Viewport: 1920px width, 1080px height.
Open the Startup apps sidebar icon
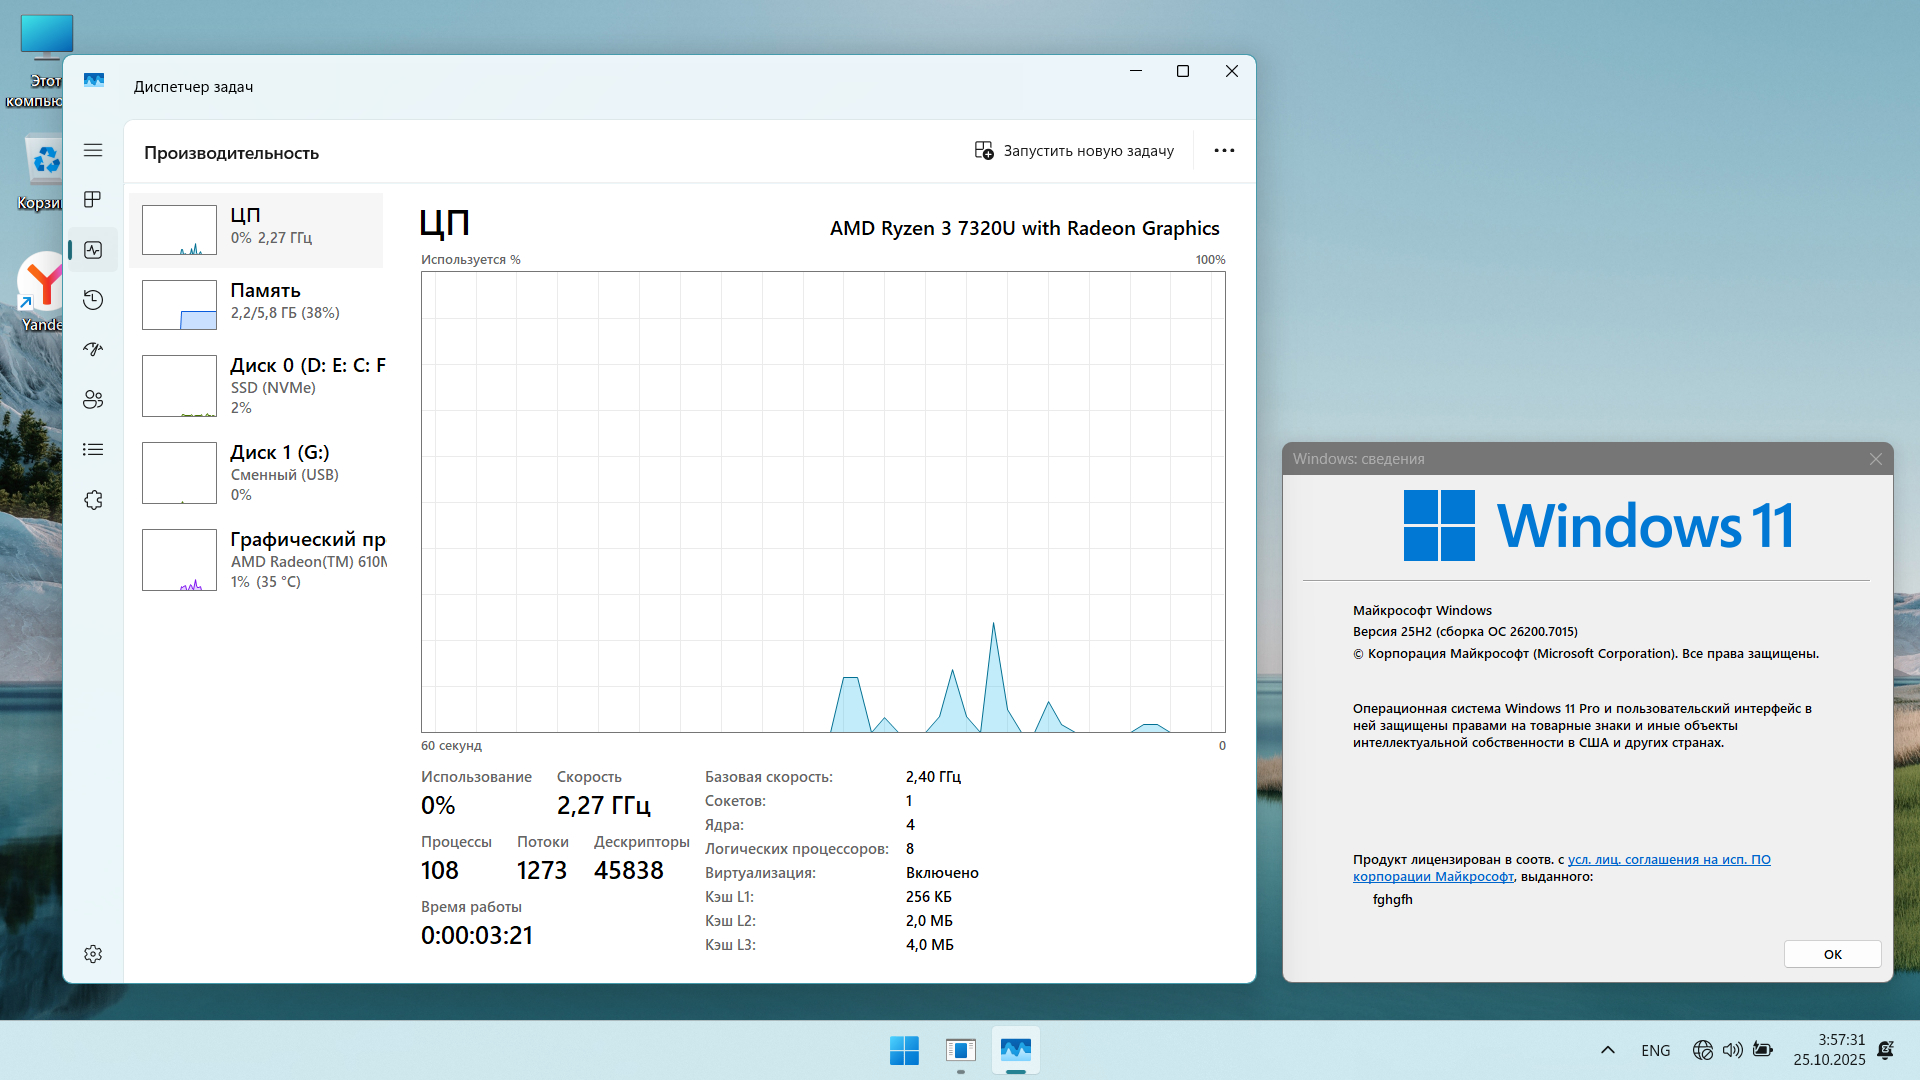[x=93, y=350]
